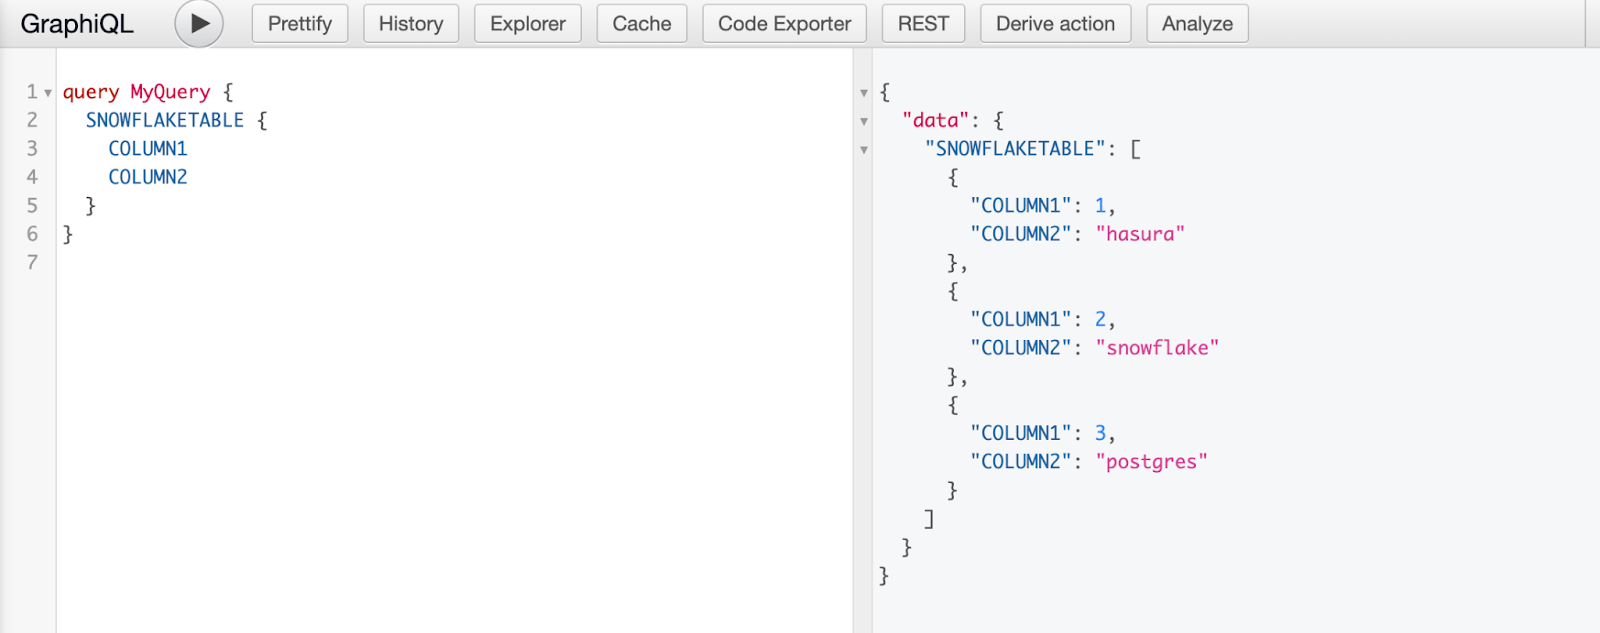Click the SNOWFLAKETABLE field in query editor

coord(165,120)
